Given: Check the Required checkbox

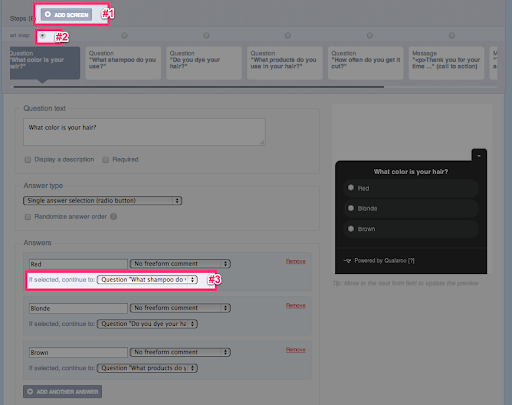Looking at the screenshot, I should click(106, 160).
